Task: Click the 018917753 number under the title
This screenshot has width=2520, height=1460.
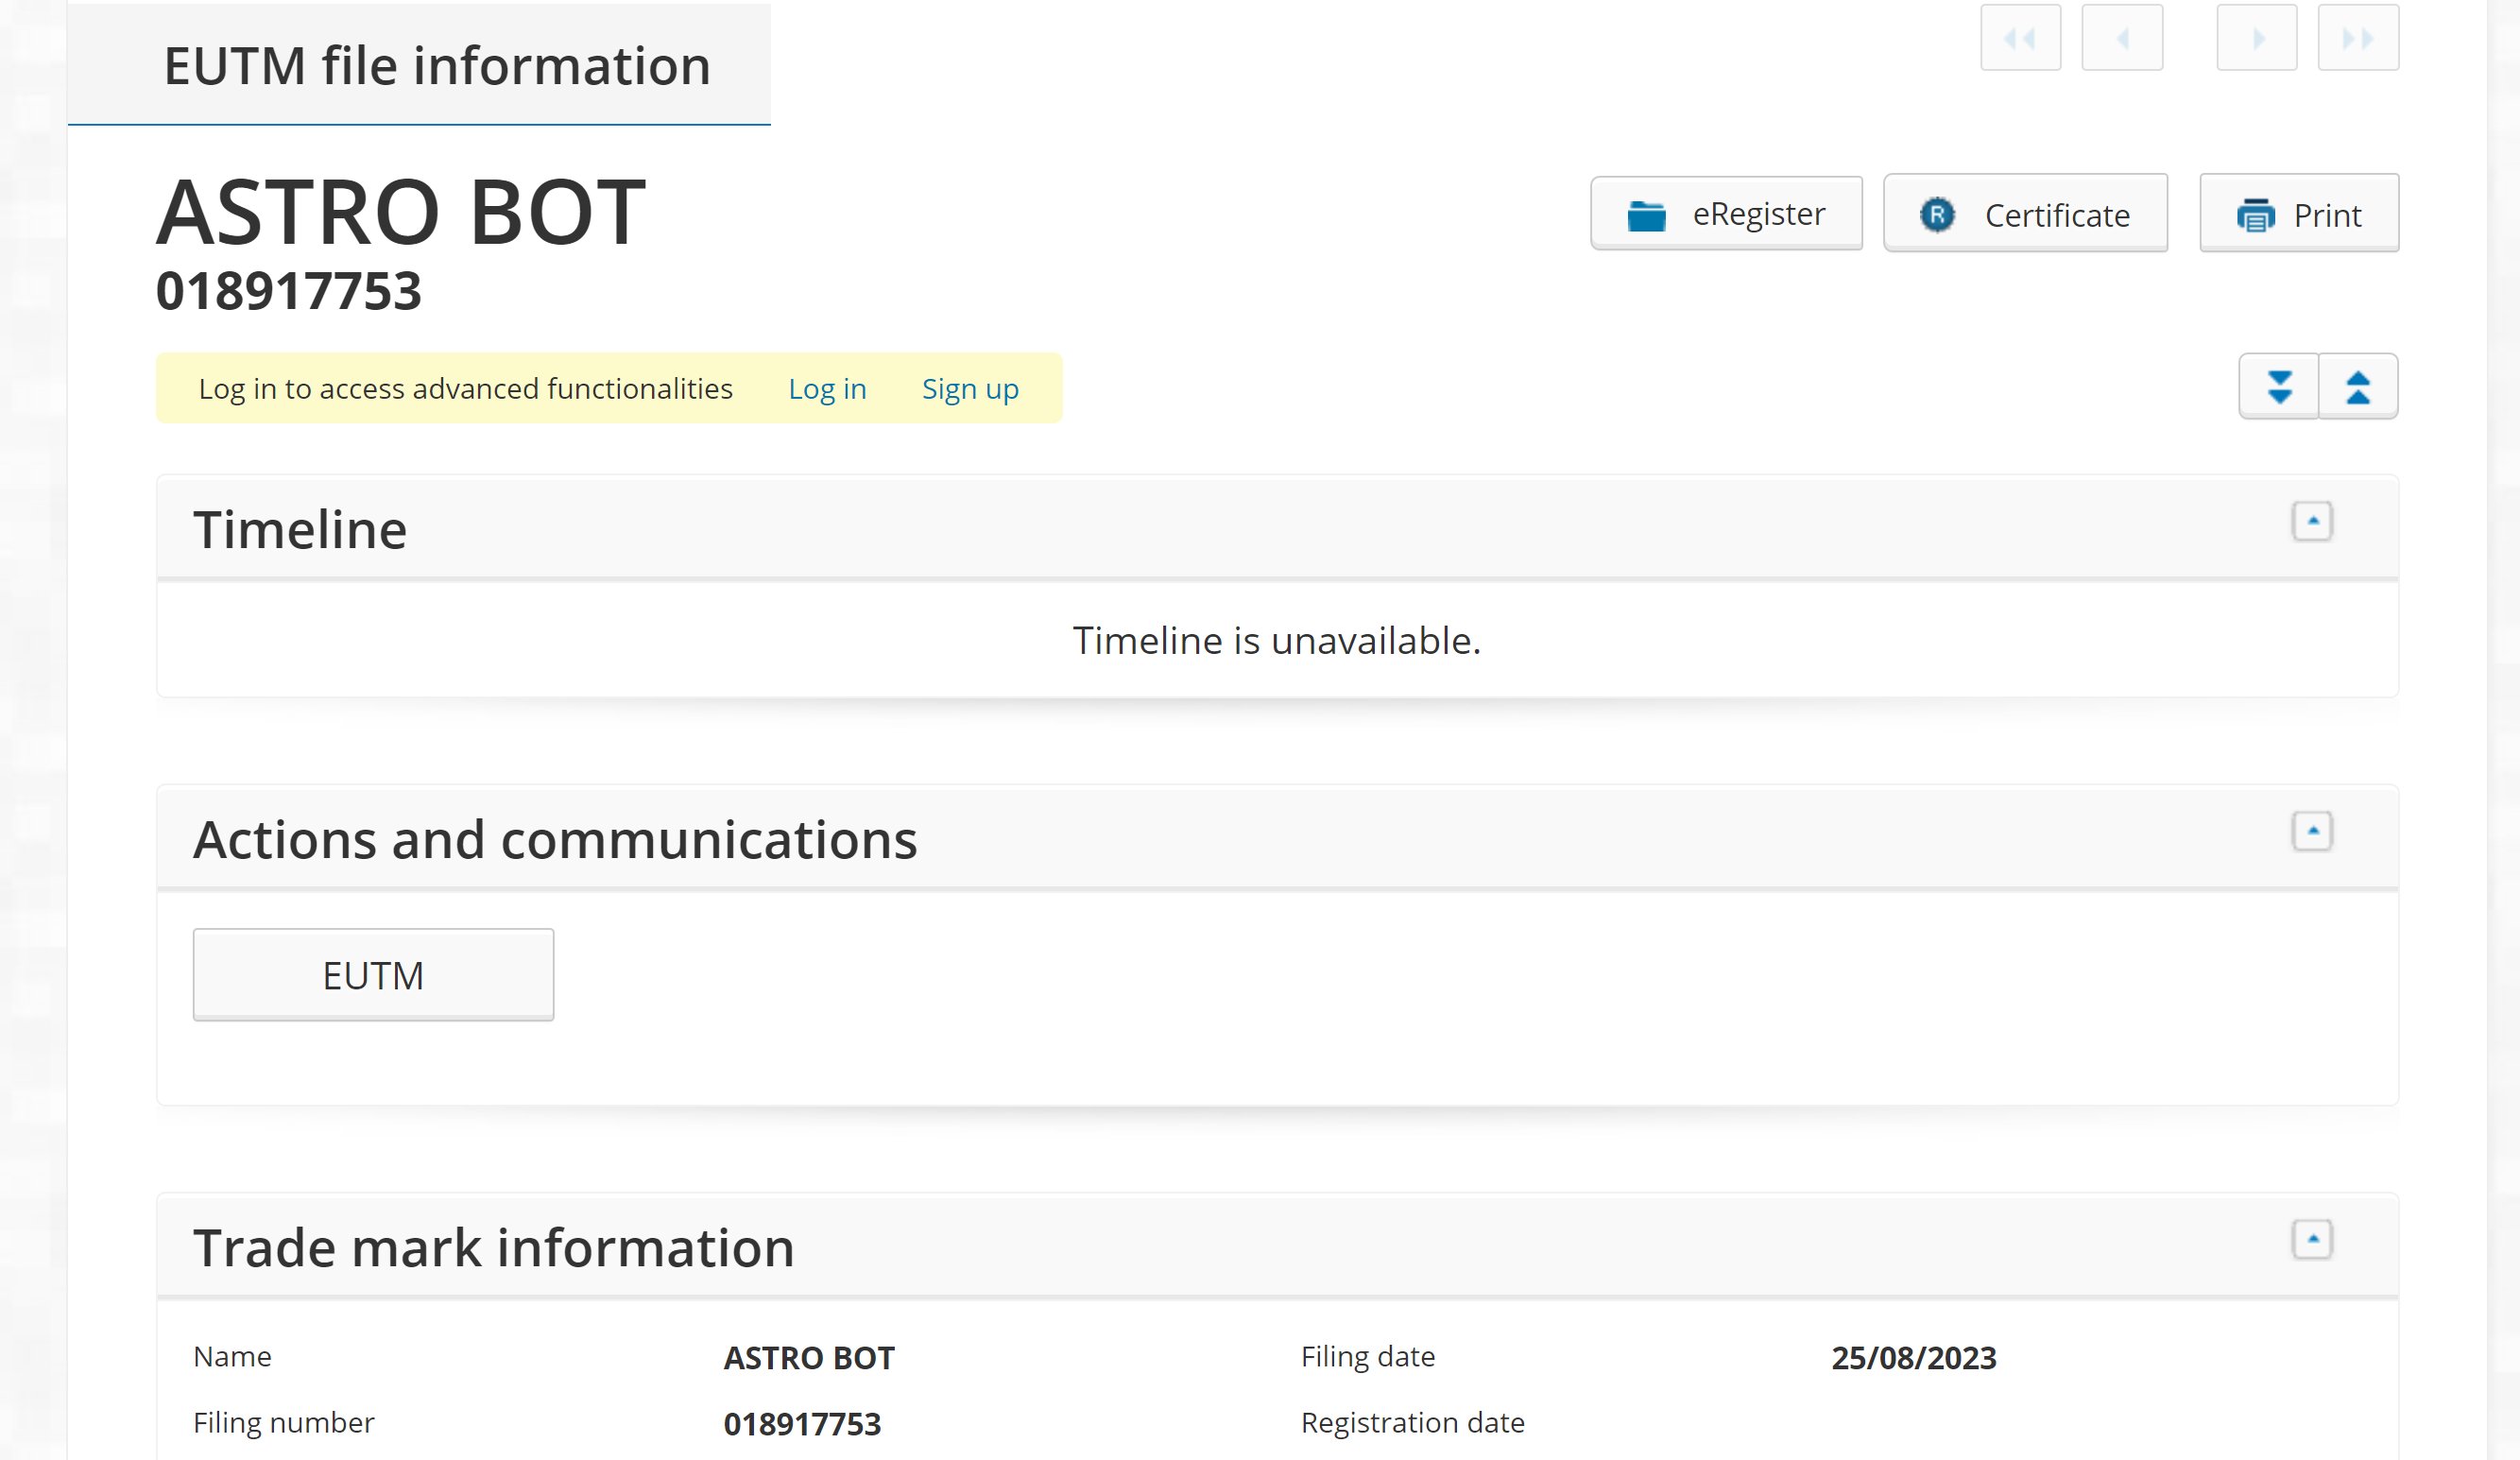Action: coord(289,292)
